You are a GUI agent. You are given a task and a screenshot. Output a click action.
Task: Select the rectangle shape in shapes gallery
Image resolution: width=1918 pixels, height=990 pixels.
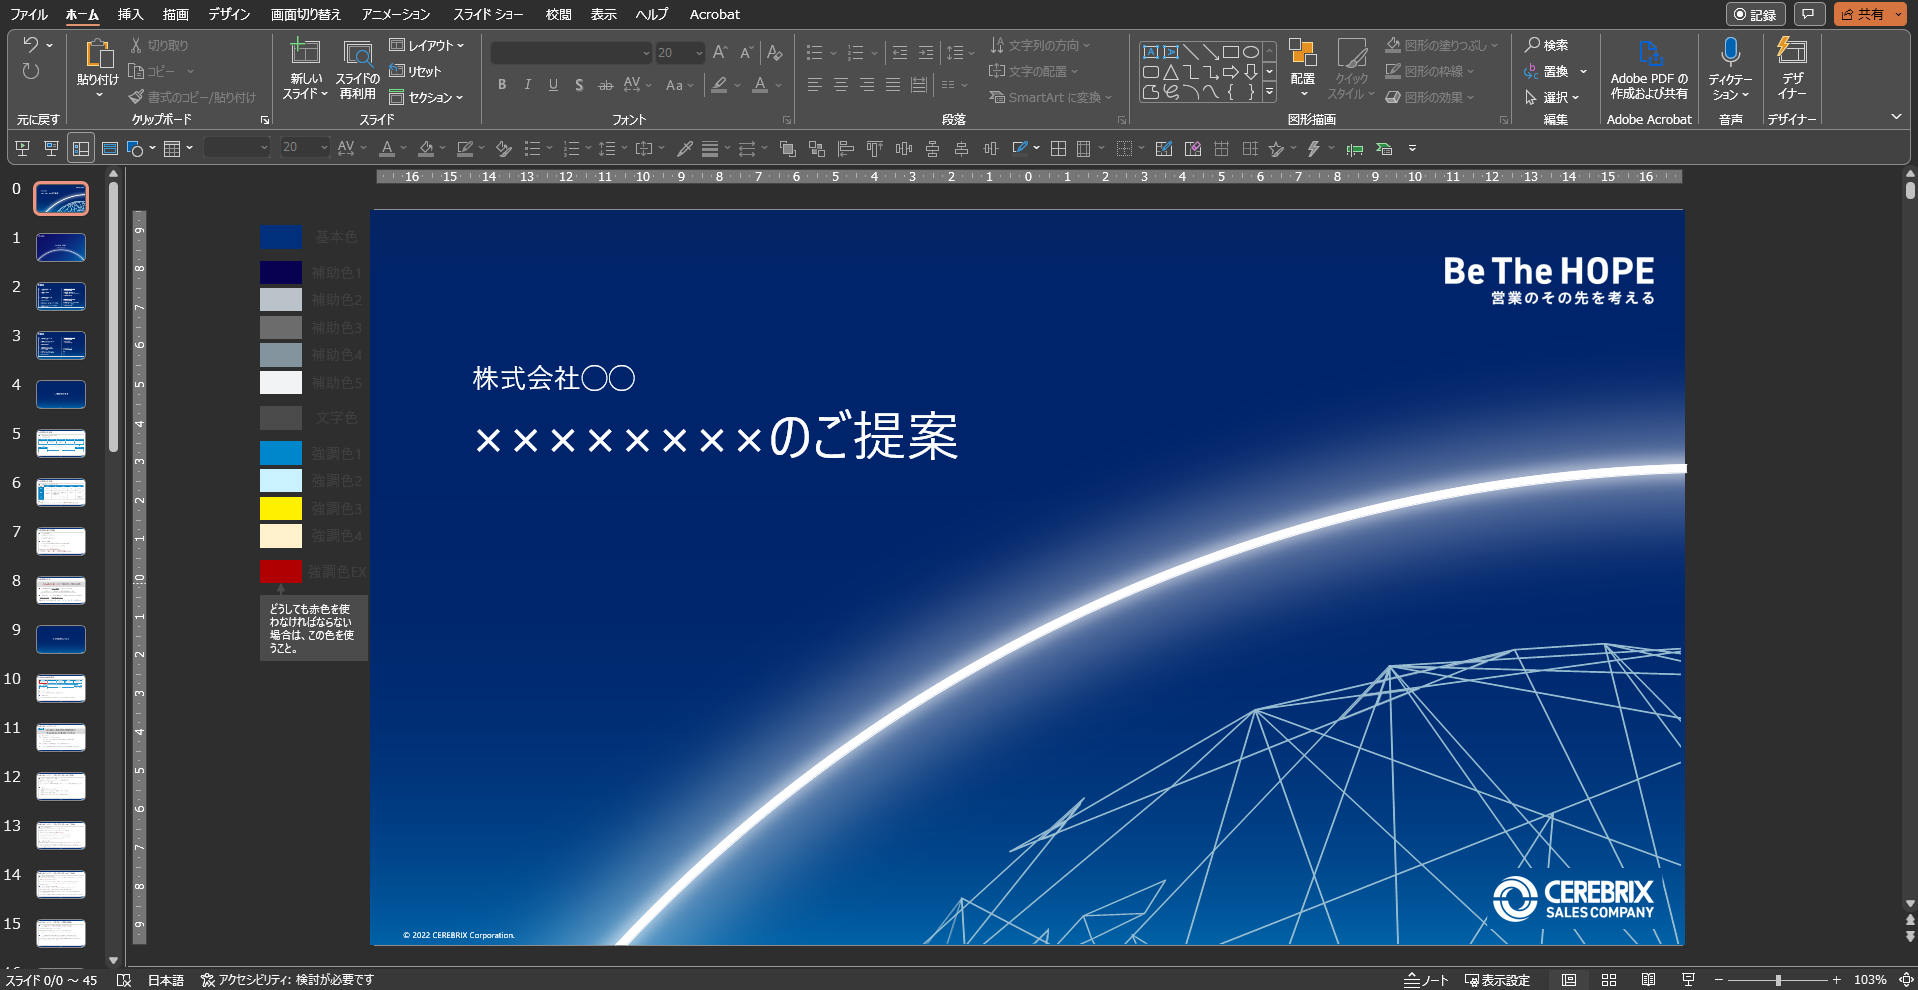[x=1231, y=52]
